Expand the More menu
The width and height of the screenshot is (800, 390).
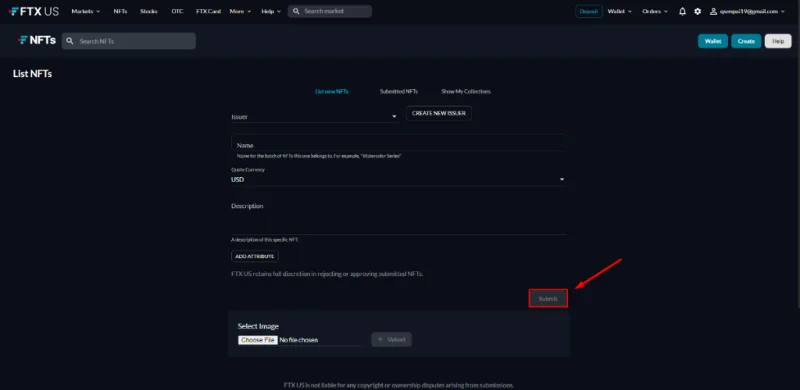[240, 11]
